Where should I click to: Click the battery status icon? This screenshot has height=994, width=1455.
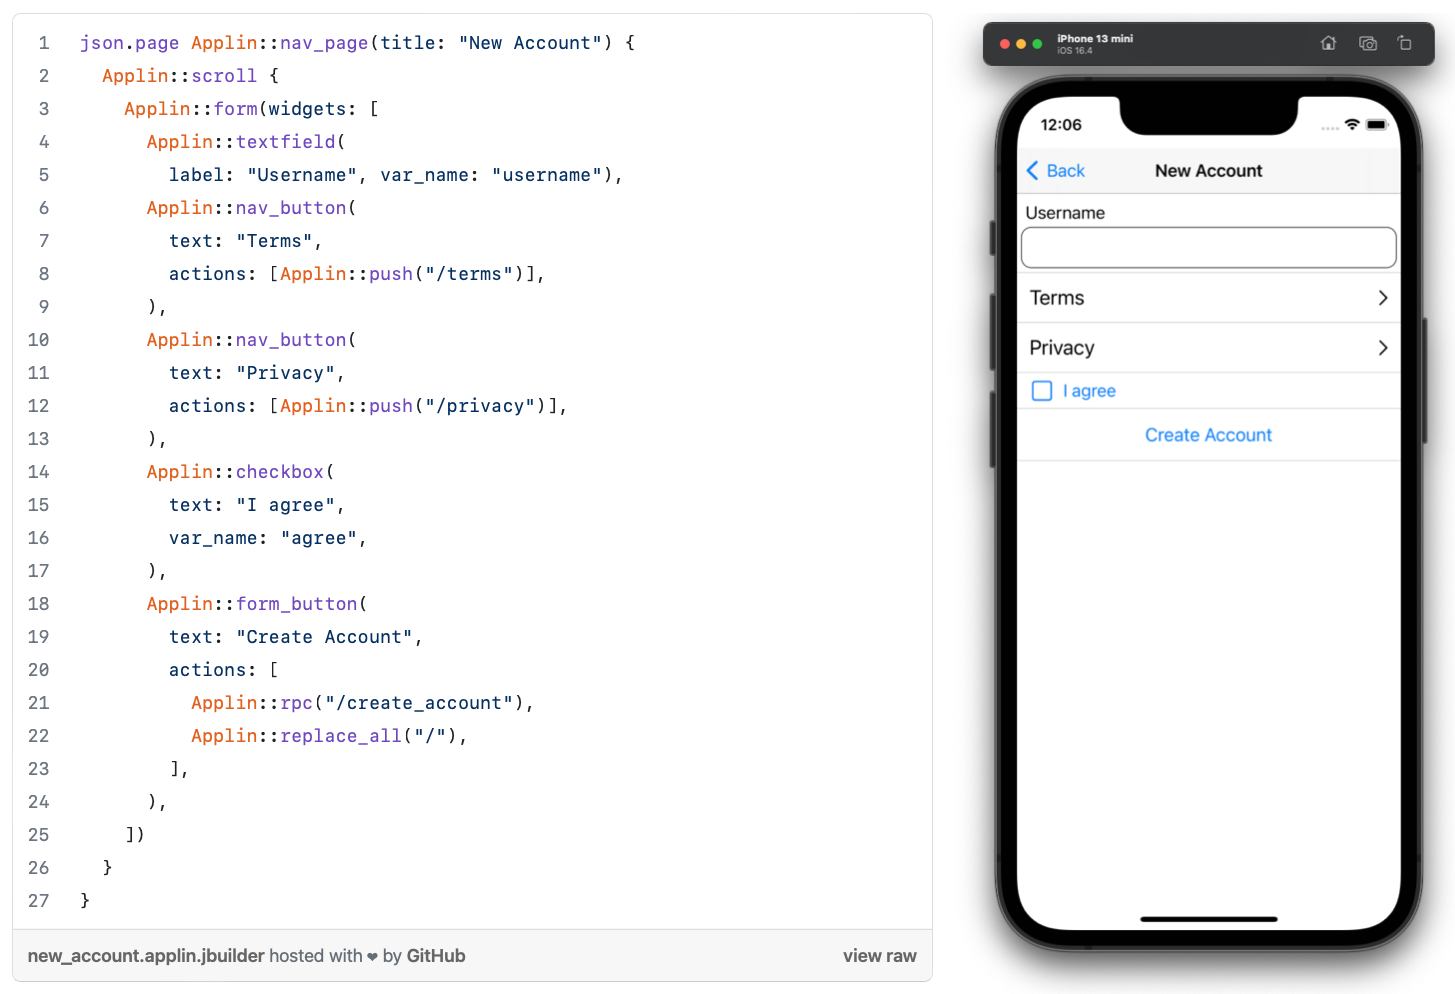click(1377, 124)
